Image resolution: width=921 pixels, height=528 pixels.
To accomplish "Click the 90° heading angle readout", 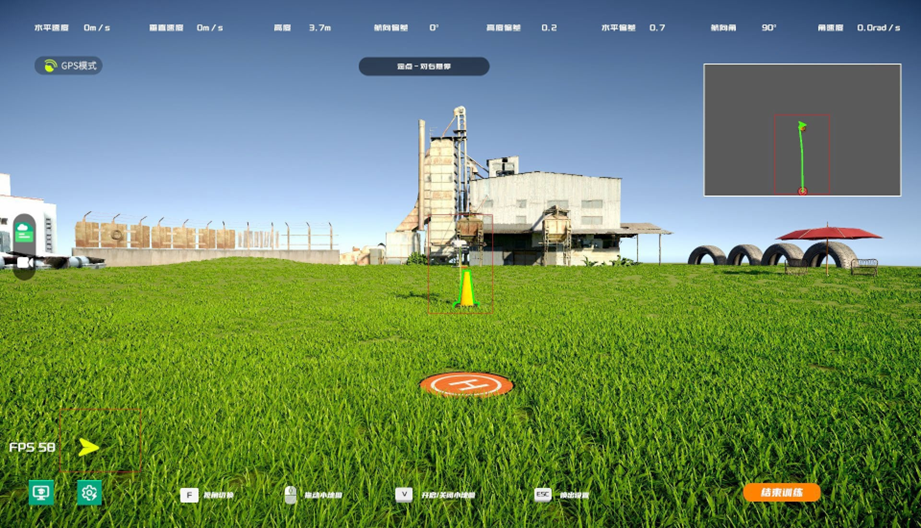I will tap(768, 28).
